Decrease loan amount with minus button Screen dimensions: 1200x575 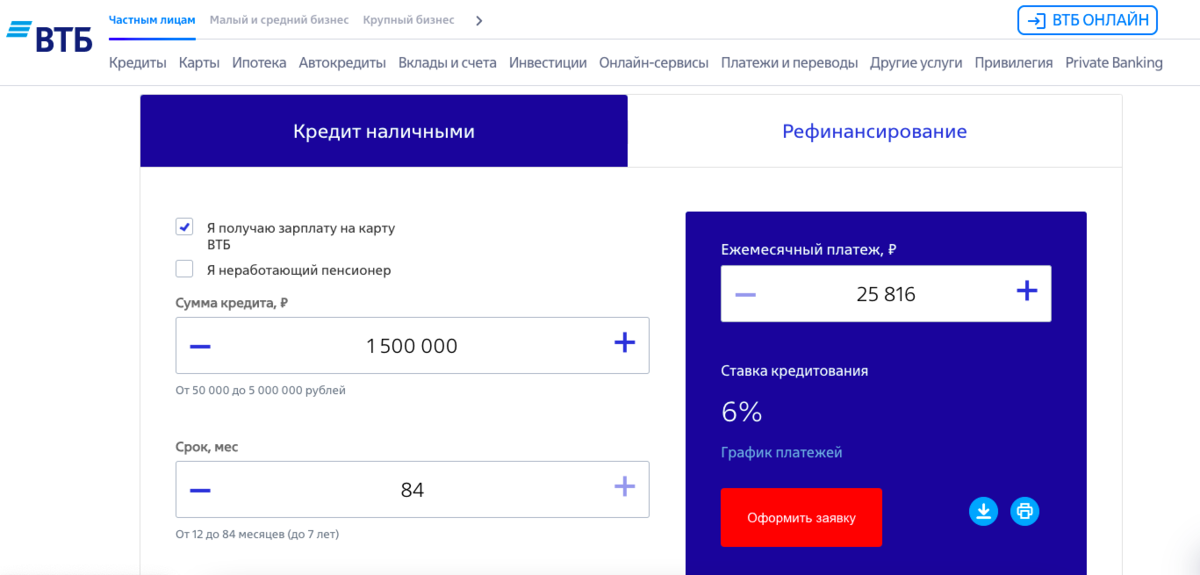[200, 346]
